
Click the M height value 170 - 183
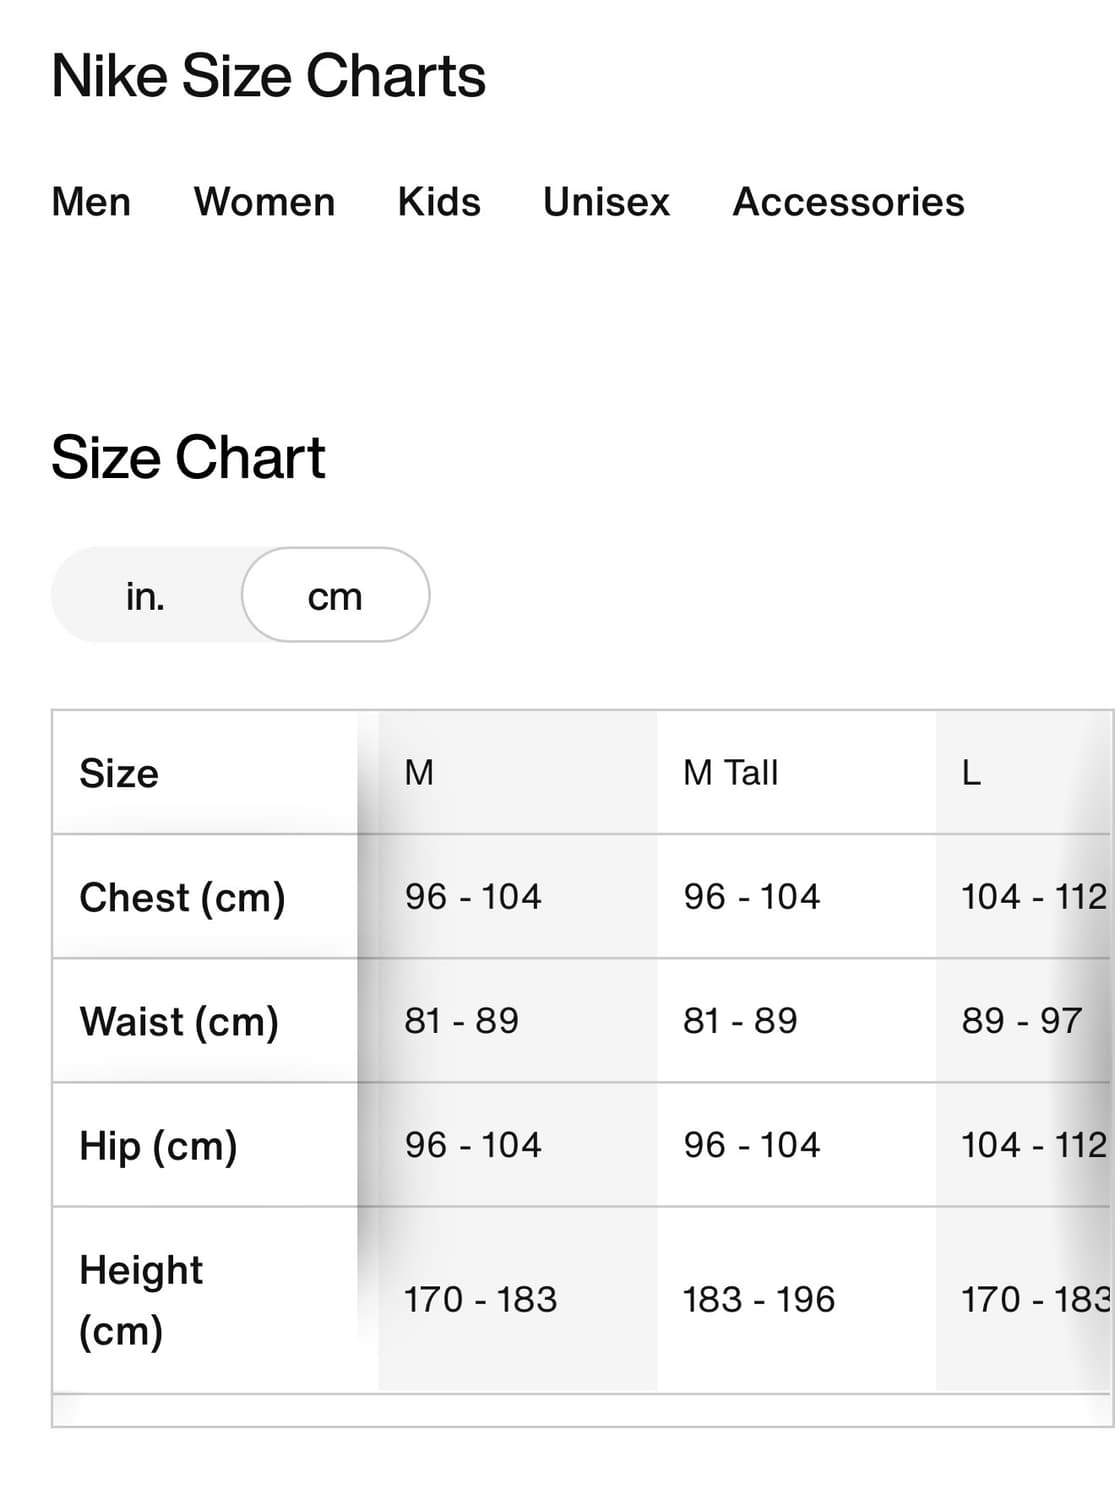480,1299
